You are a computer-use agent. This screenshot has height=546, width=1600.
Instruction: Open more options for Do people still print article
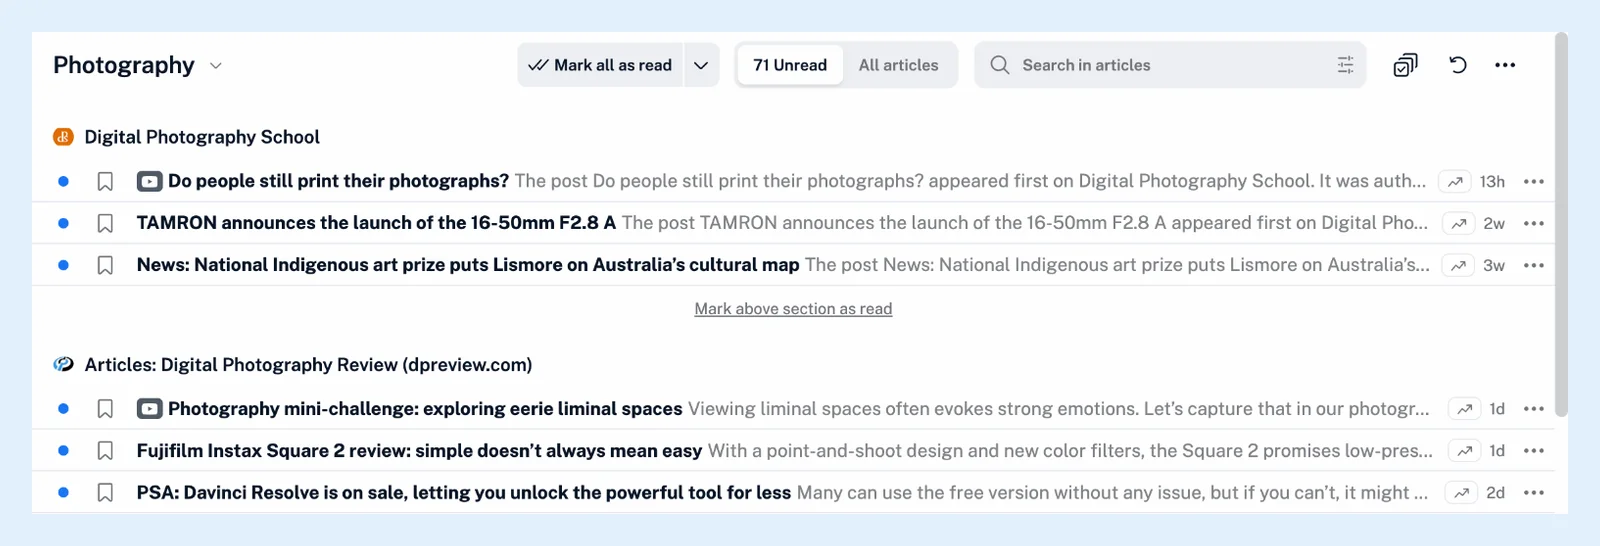(1534, 182)
